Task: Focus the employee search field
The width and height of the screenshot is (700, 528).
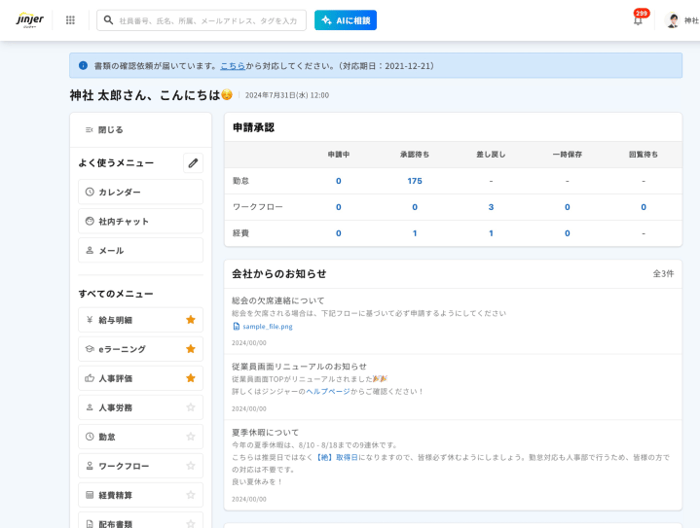Action: point(202,20)
